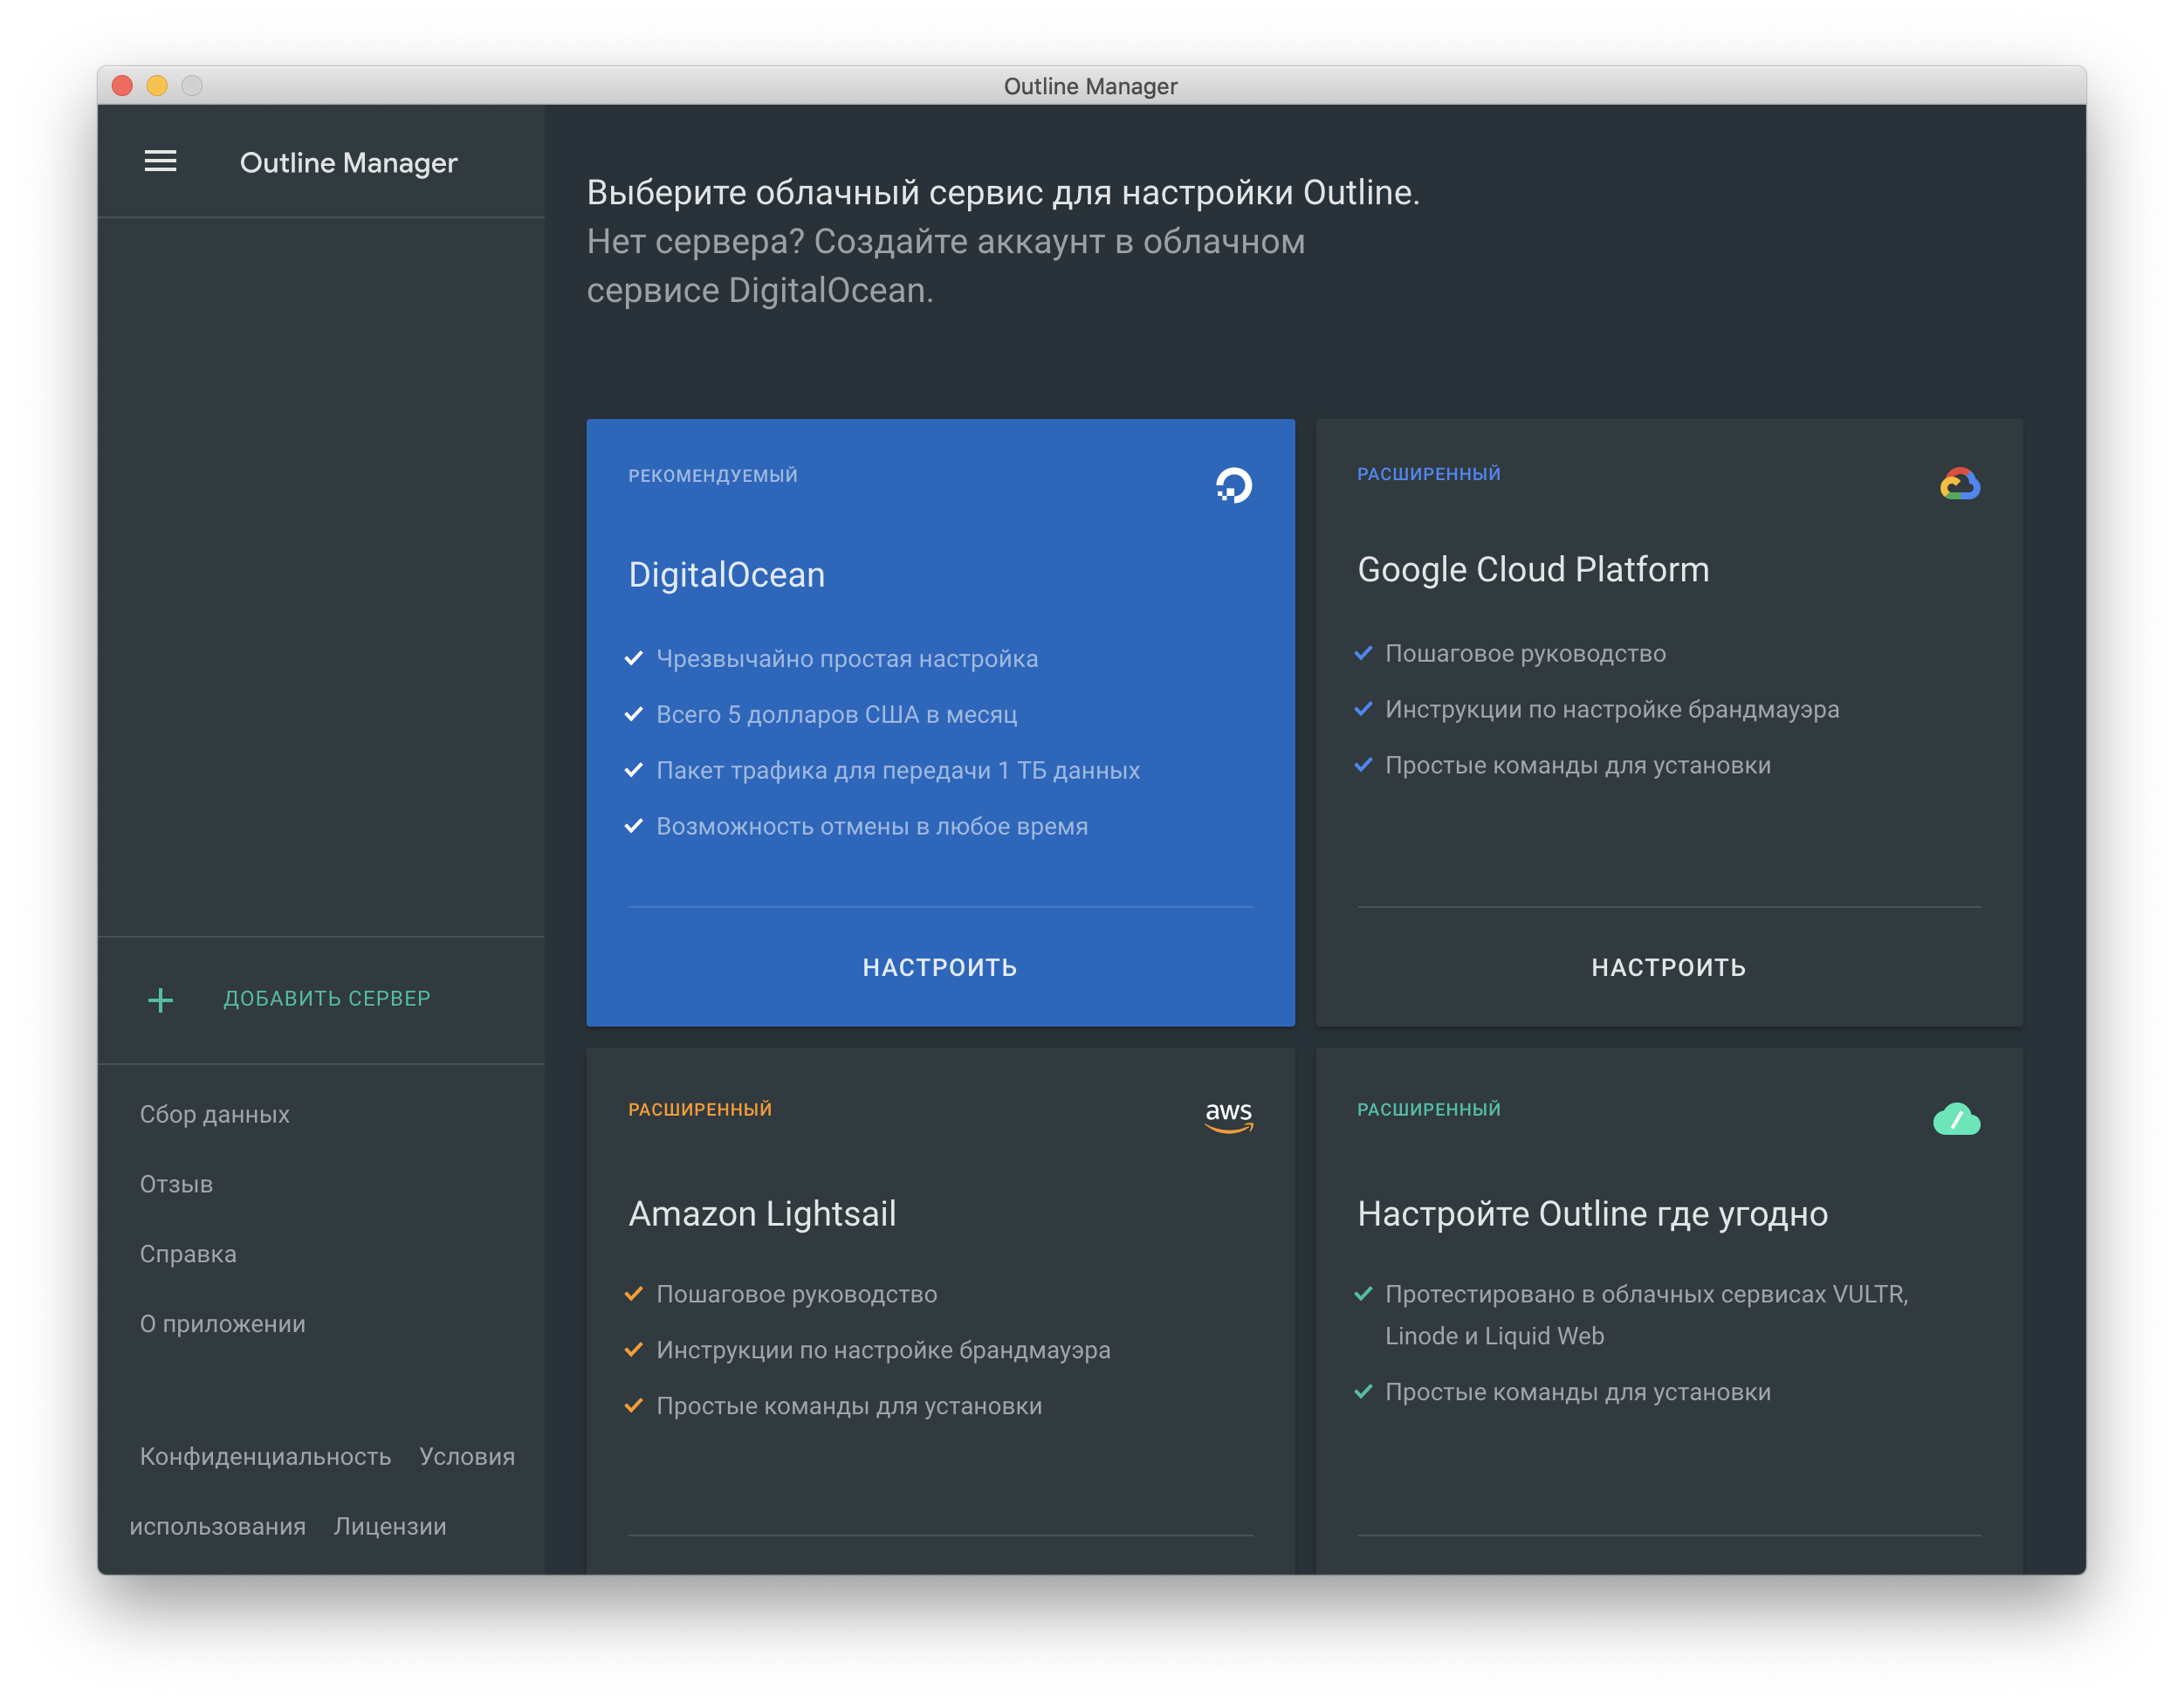
Task: Click the Пакет трафика для передачи 1 ТБ text
Action: [x=898, y=771]
